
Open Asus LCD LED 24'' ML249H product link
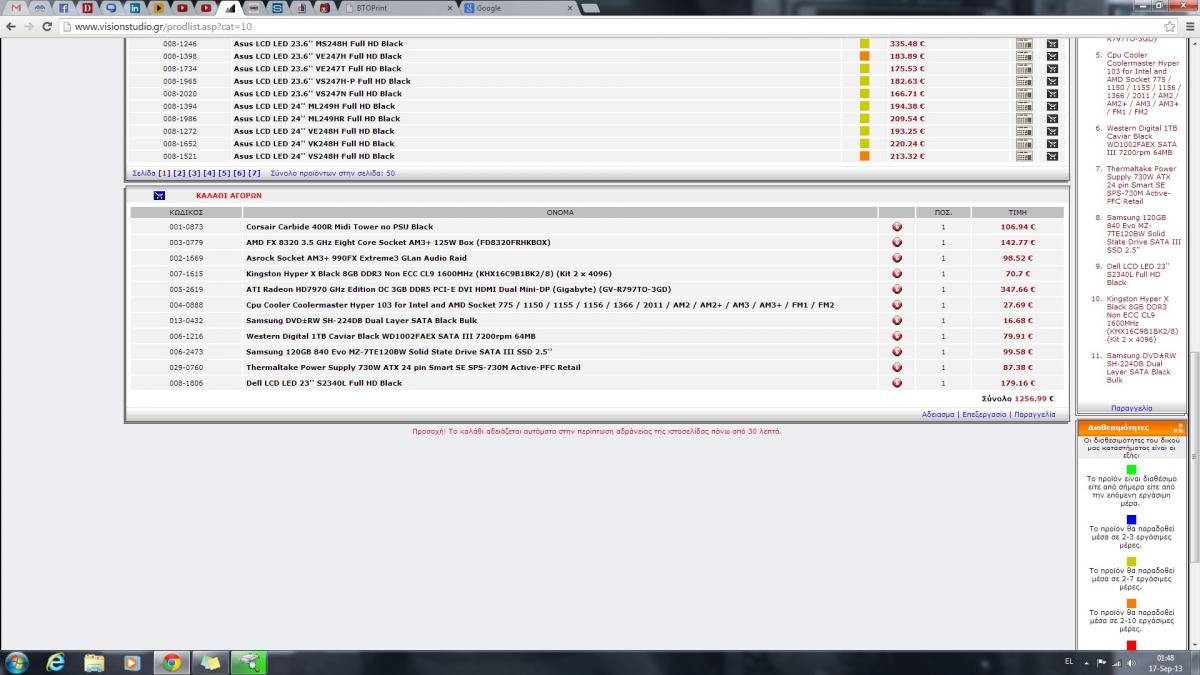pyautogui.click(x=314, y=106)
